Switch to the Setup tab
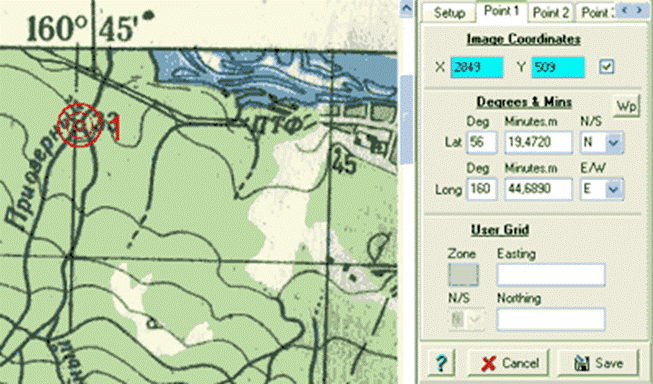Screen dimensions: 653x384 click(449, 12)
